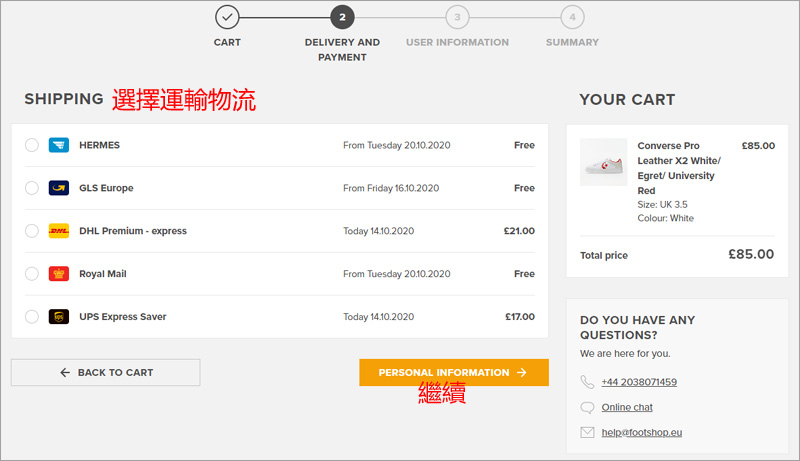Select UPS Express Saver radio button
The width and height of the screenshot is (800, 461).
click(x=32, y=317)
